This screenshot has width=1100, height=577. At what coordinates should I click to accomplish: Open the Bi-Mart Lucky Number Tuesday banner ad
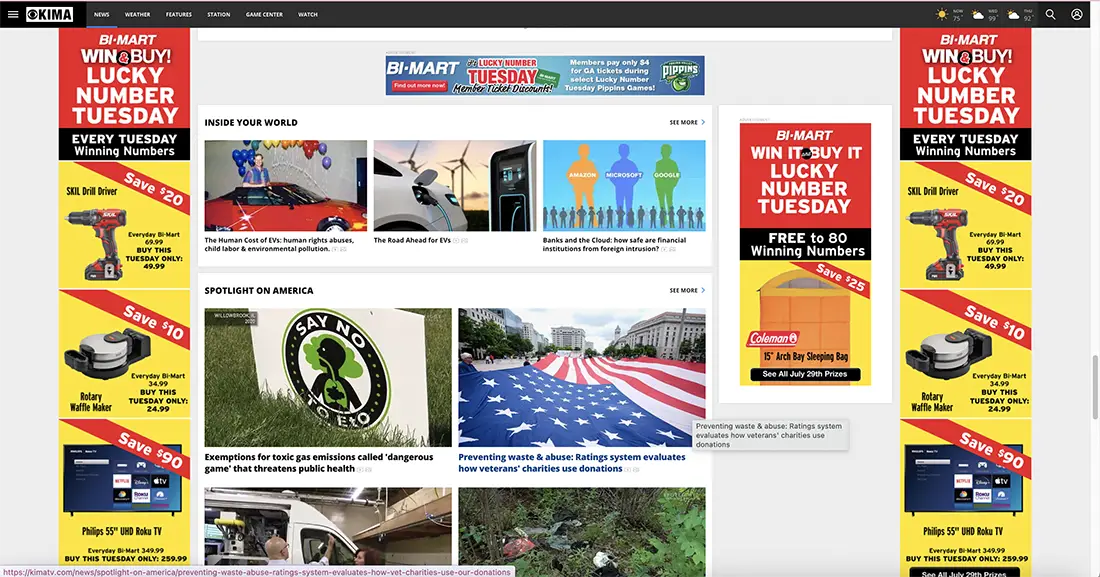(x=545, y=75)
